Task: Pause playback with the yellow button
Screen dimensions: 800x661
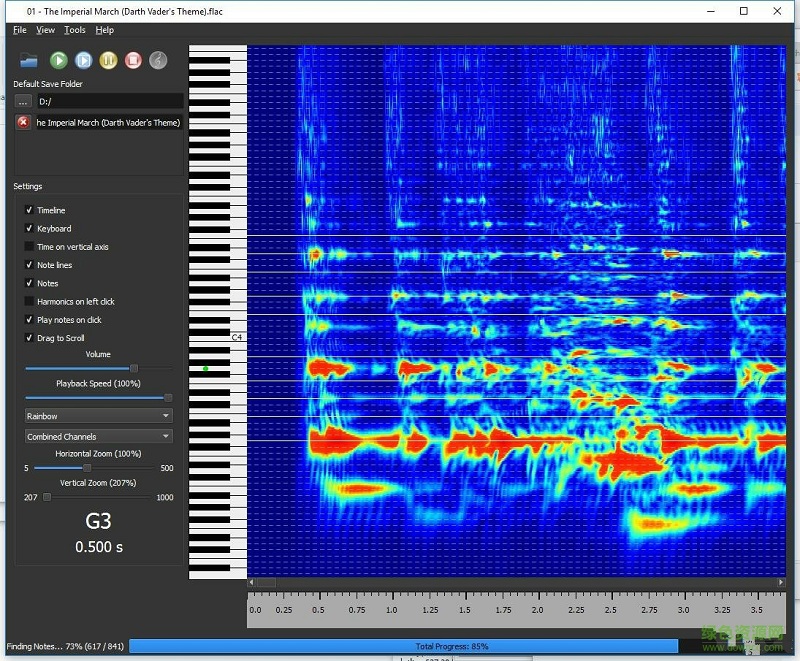Action: [x=109, y=61]
